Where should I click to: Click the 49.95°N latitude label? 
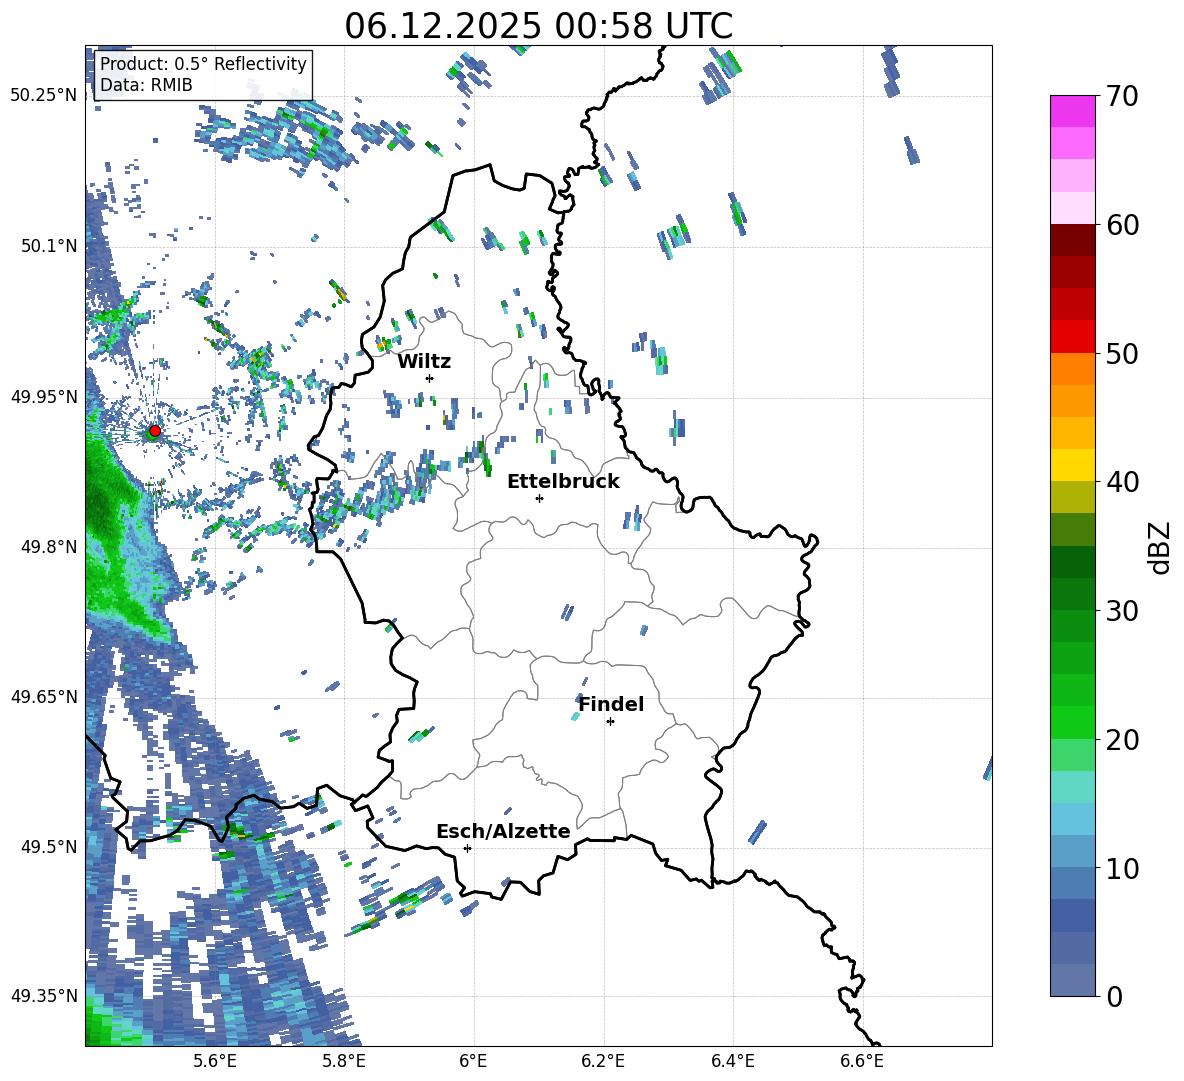point(44,396)
